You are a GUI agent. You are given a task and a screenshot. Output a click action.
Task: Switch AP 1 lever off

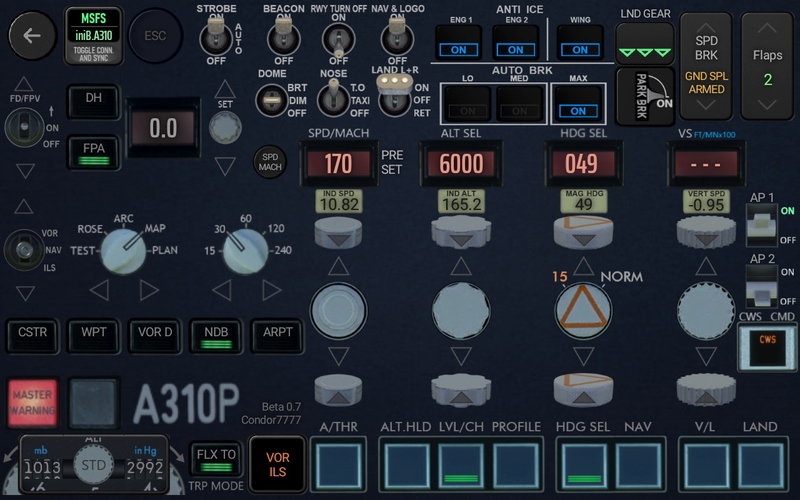pos(762,226)
